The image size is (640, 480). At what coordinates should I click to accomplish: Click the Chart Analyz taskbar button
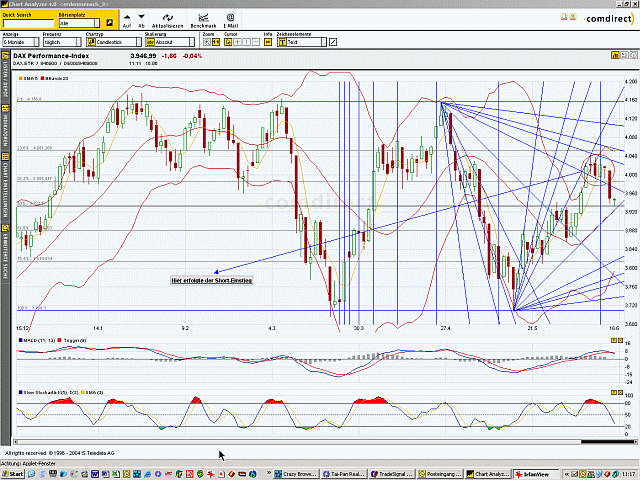click(487, 474)
